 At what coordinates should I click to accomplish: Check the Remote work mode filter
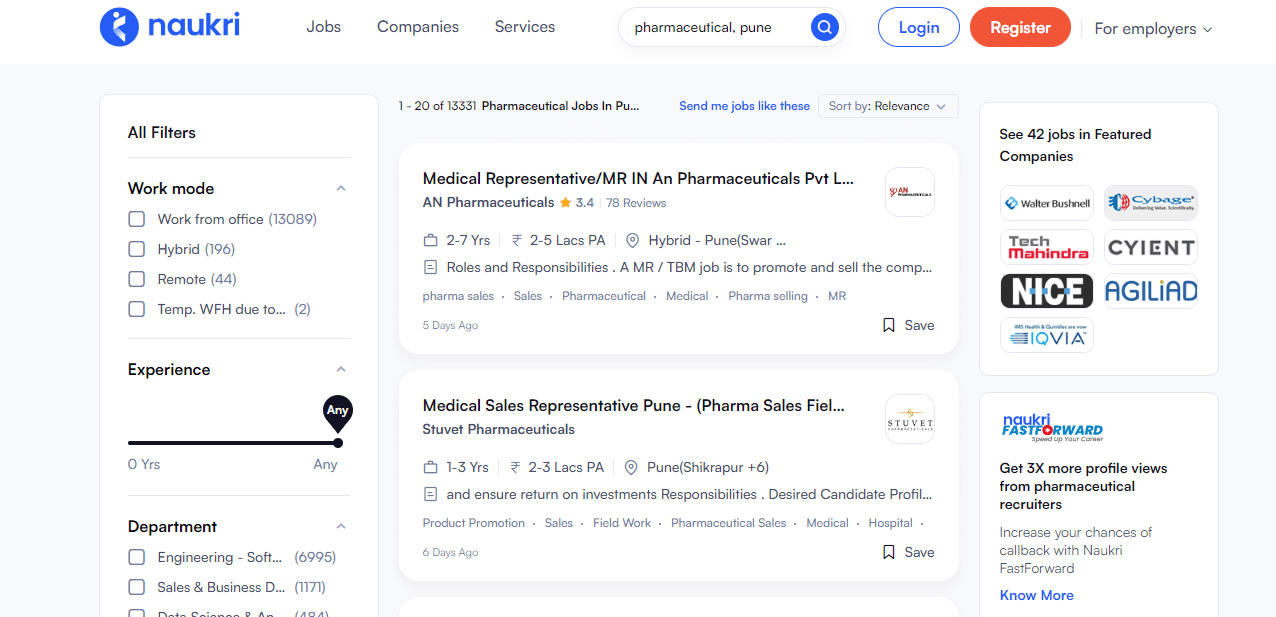tap(136, 279)
